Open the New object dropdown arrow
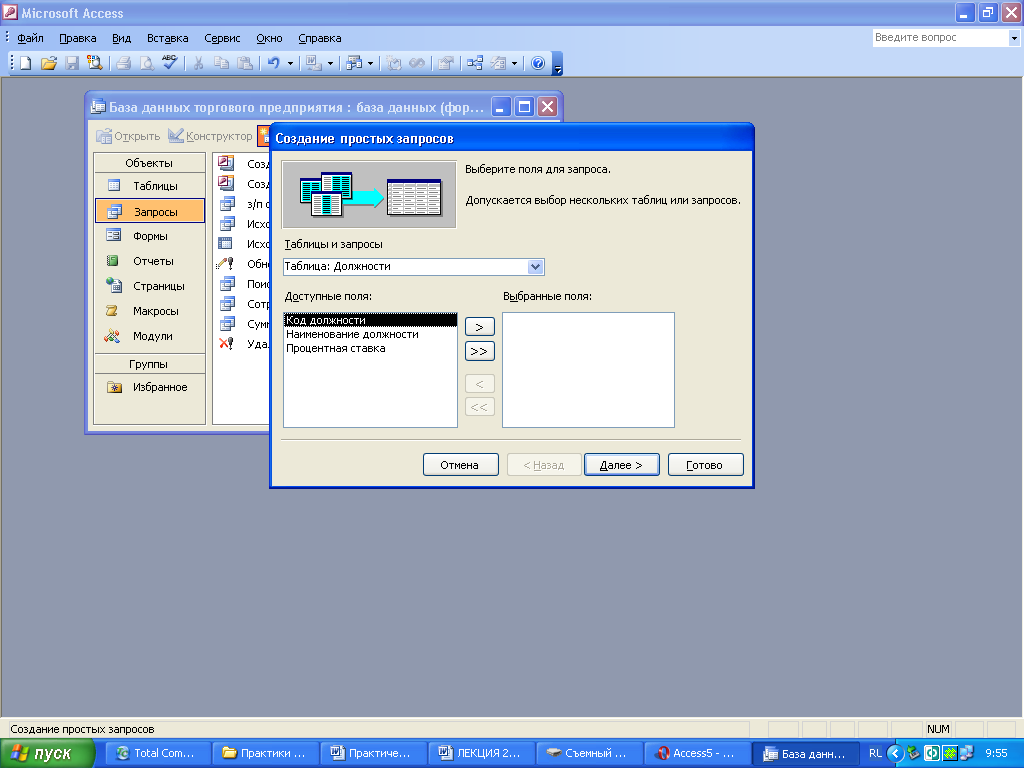This screenshot has height=768, width=1024. pos(515,63)
